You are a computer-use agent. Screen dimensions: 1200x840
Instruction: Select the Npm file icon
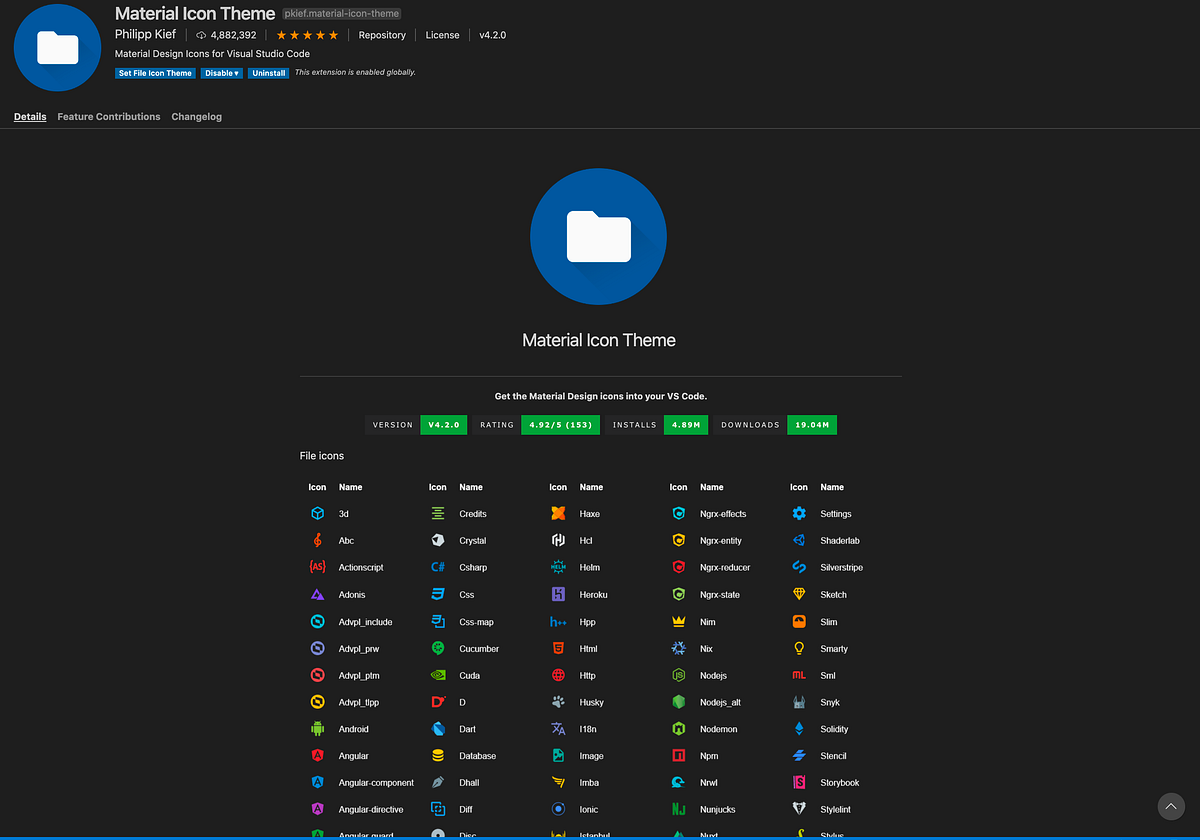[678, 755]
